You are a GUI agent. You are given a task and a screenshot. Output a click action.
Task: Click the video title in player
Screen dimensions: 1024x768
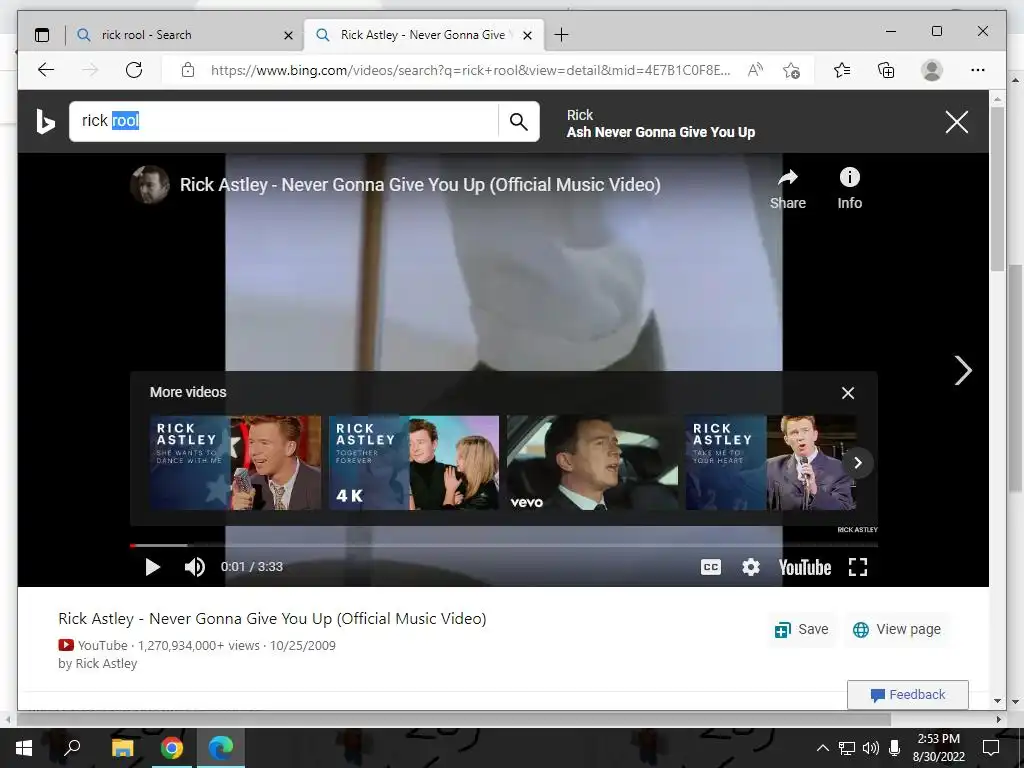click(420, 185)
